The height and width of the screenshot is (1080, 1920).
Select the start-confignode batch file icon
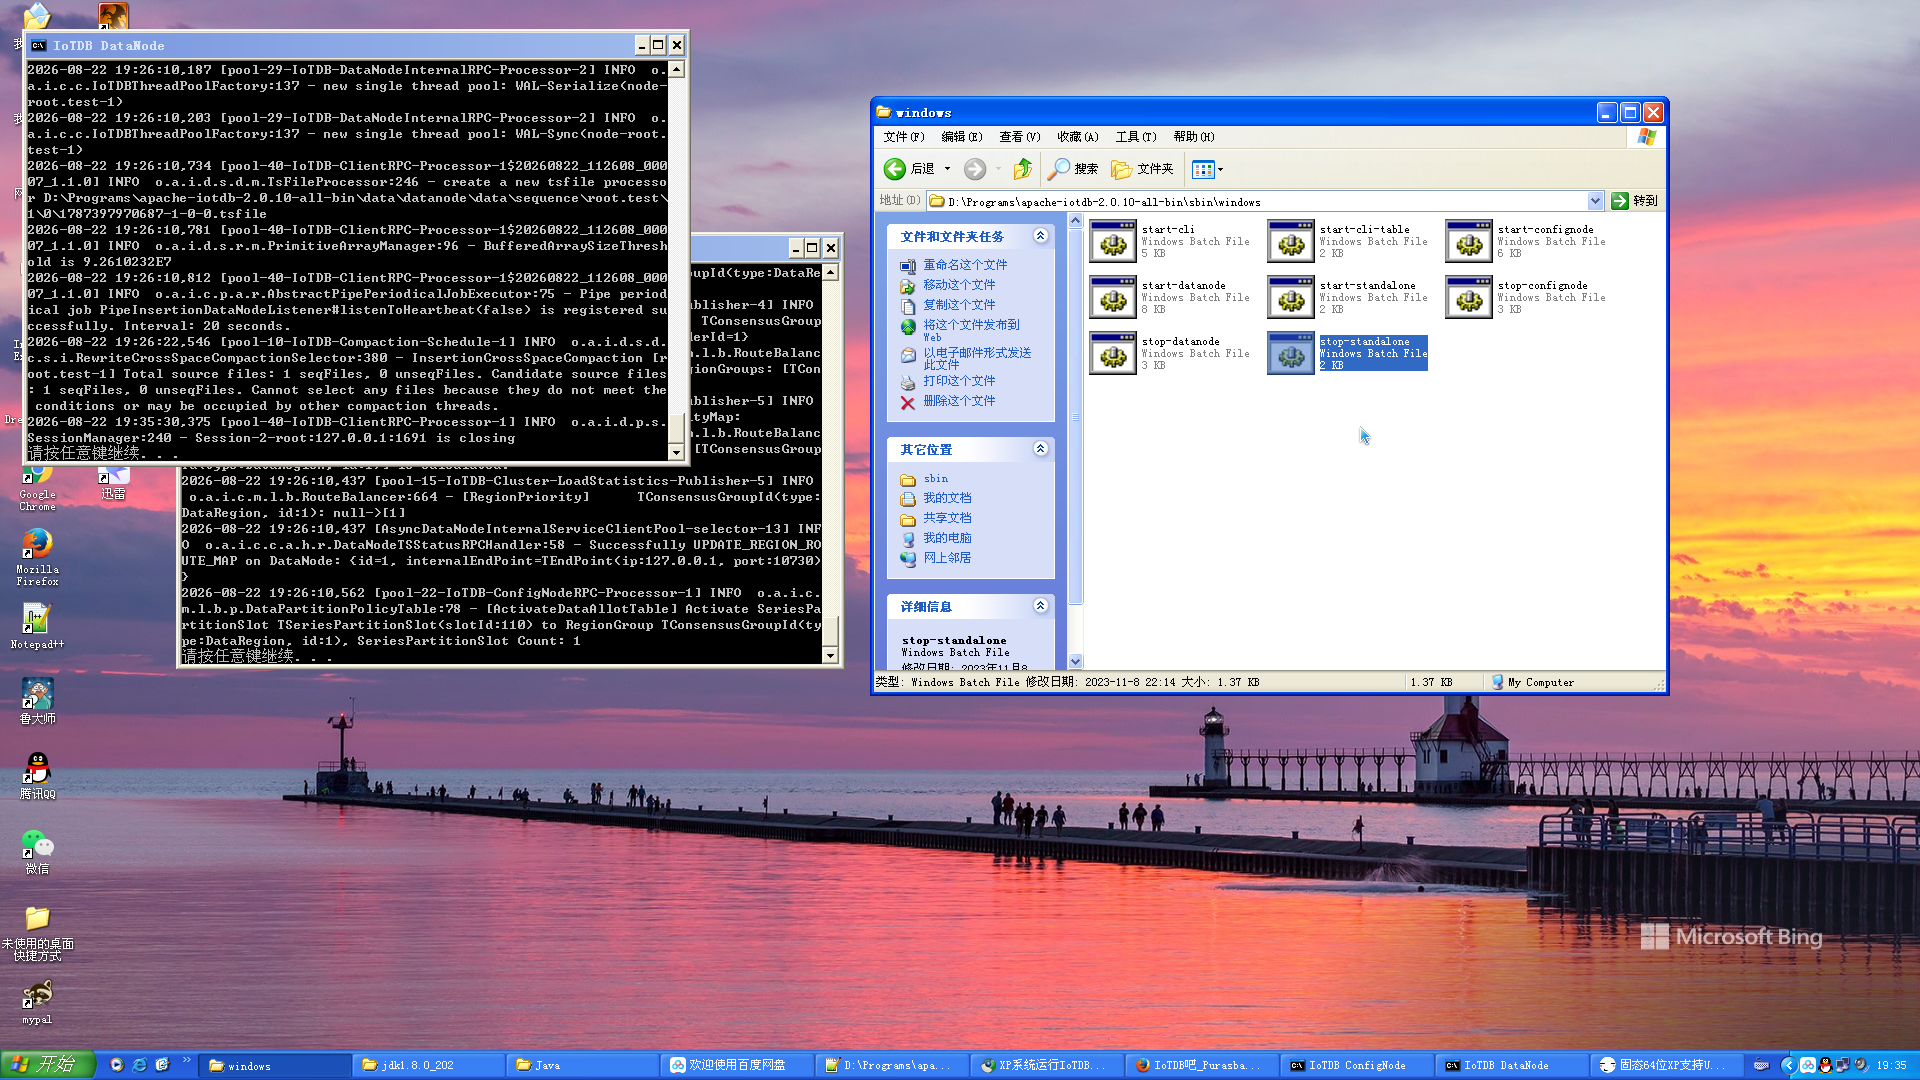click(1468, 242)
